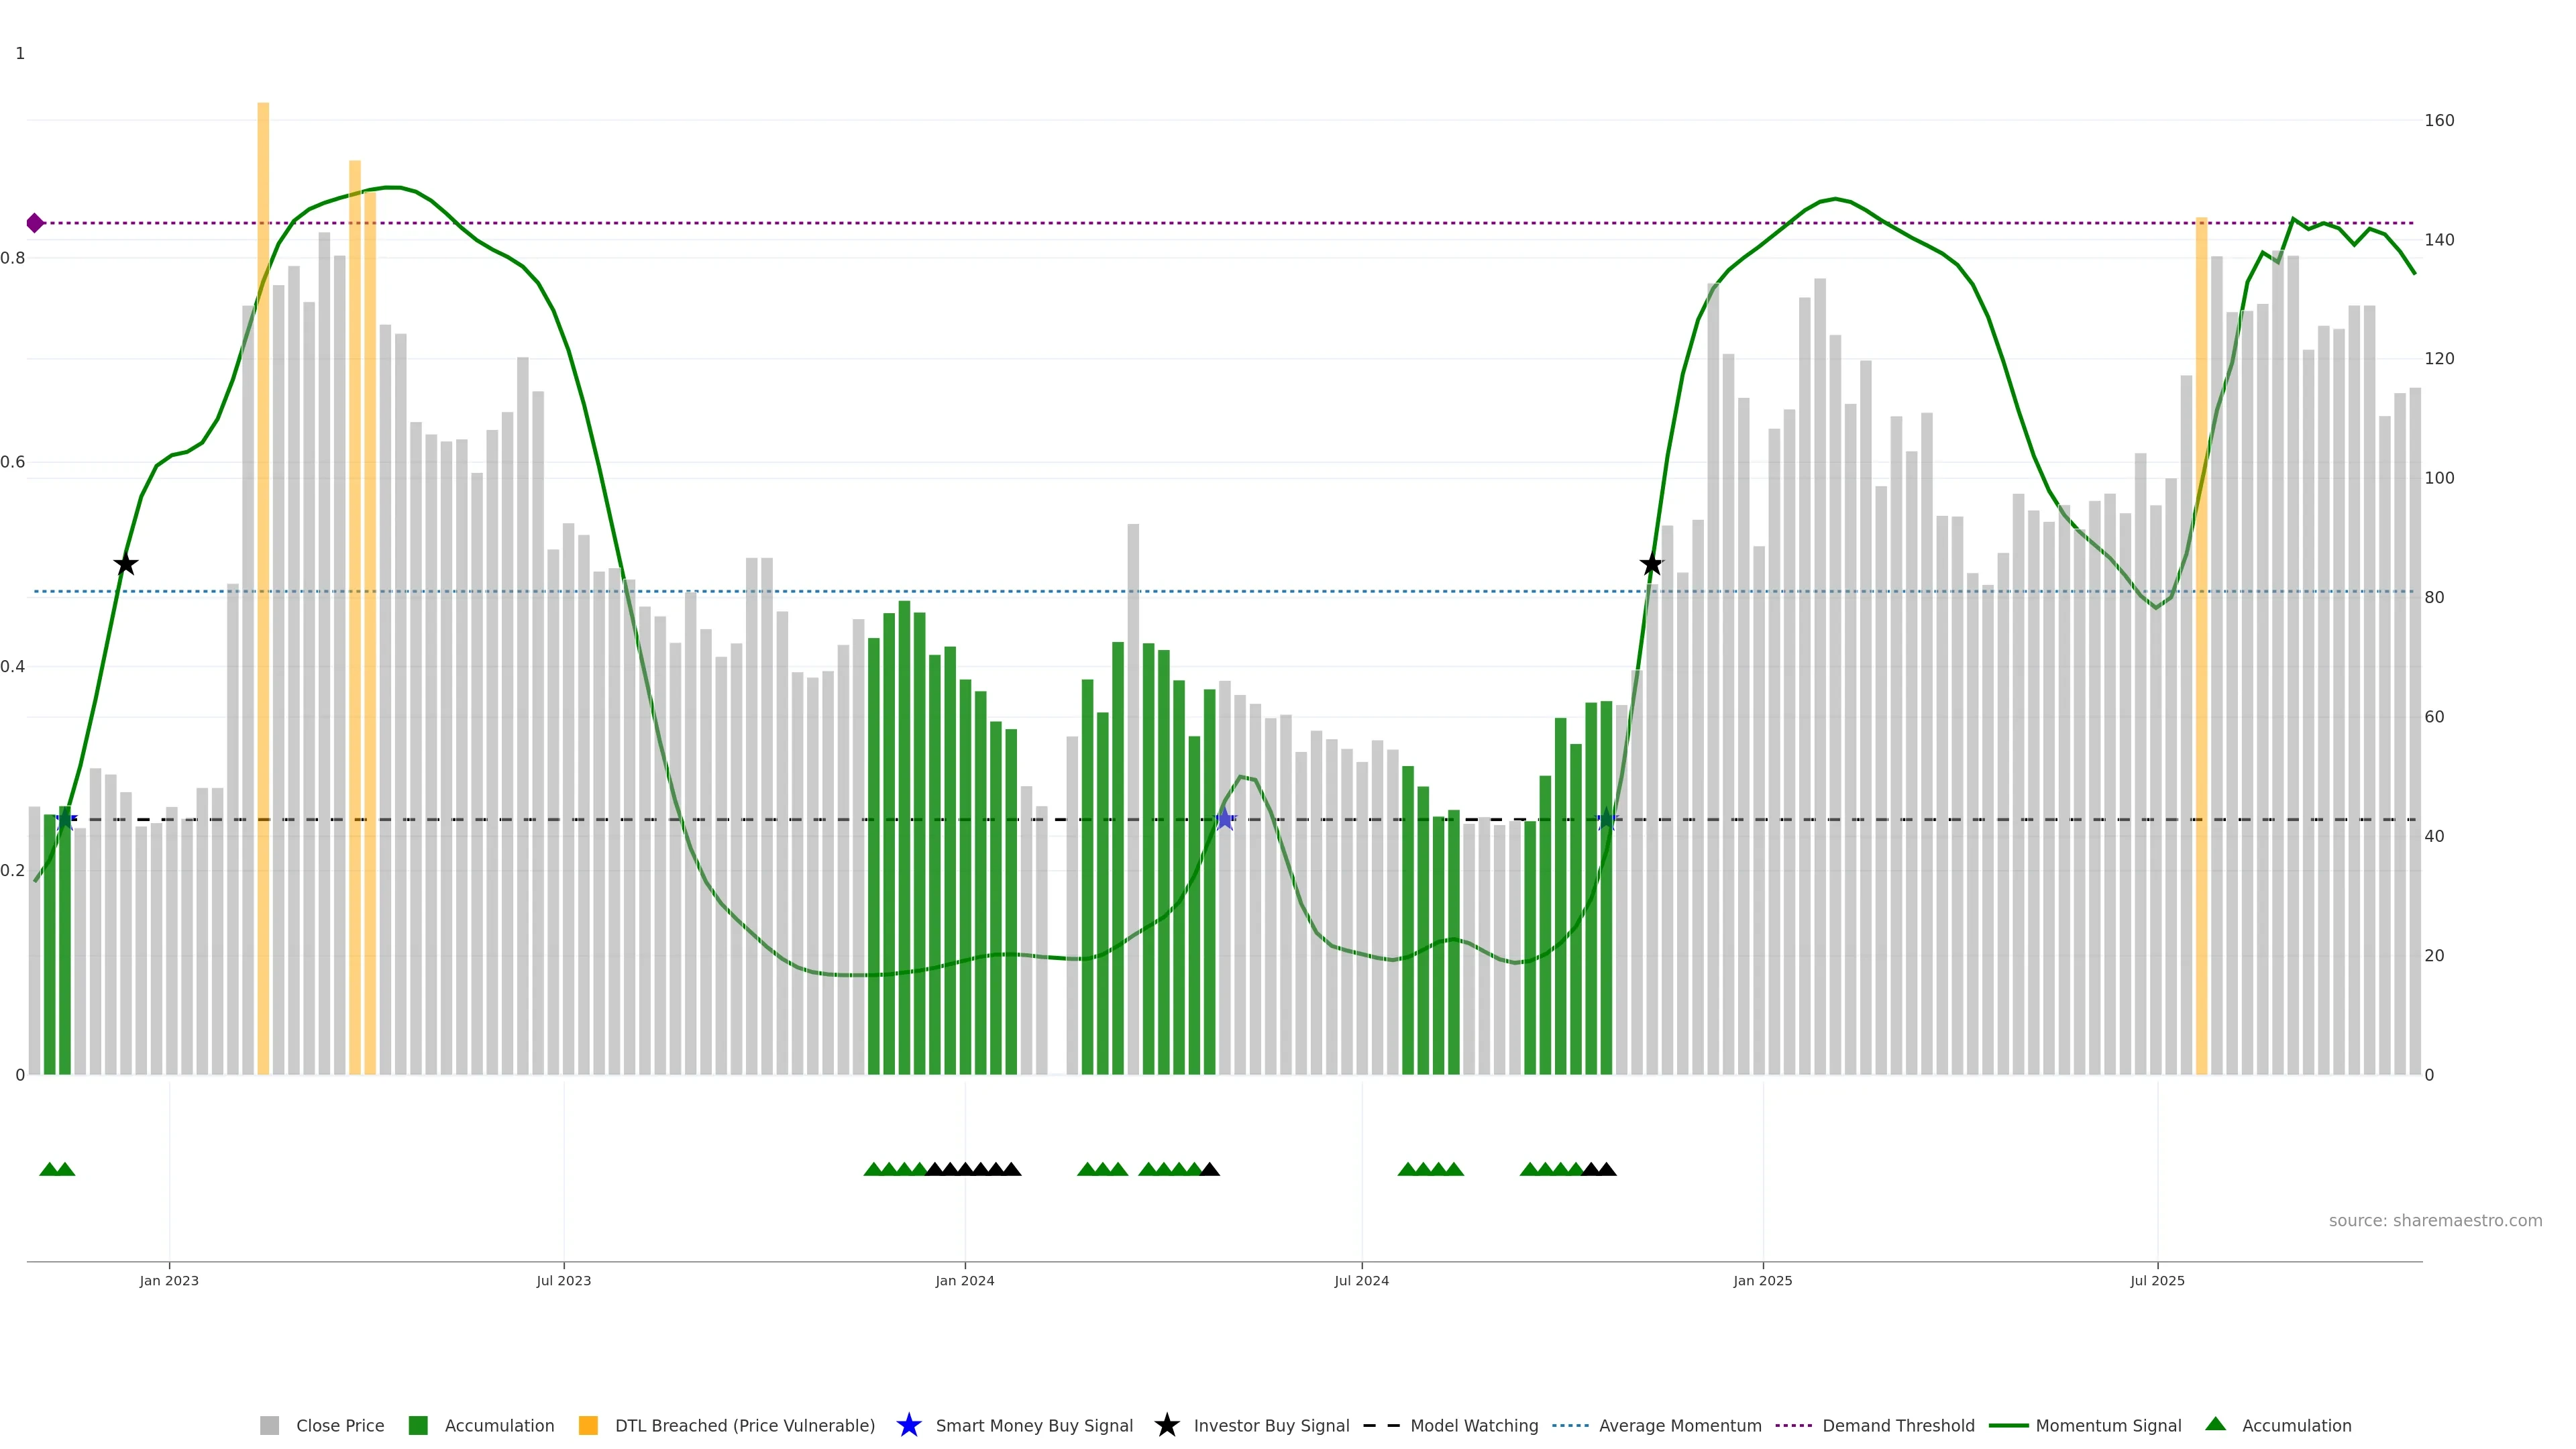This screenshot has width=2576, height=1449.
Task: Toggle the Momentum Signal legend entry
Action: 2107,1425
